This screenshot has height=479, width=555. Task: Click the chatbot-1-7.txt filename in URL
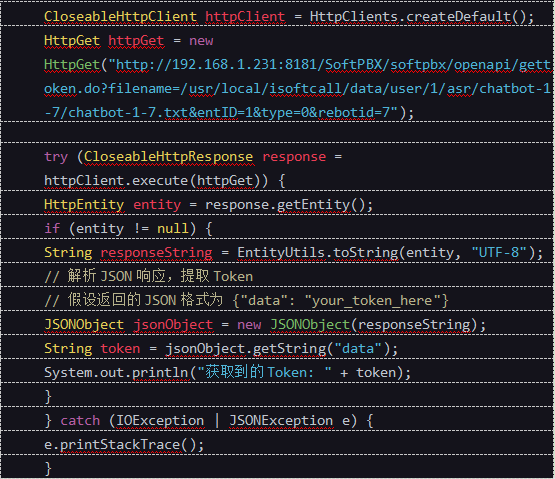pyautogui.click(x=128, y=113)
